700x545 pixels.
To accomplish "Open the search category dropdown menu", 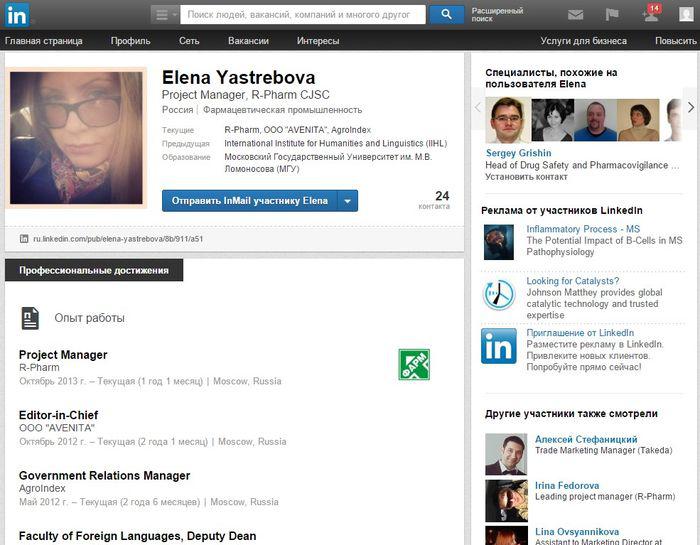I will coord(165,15).
